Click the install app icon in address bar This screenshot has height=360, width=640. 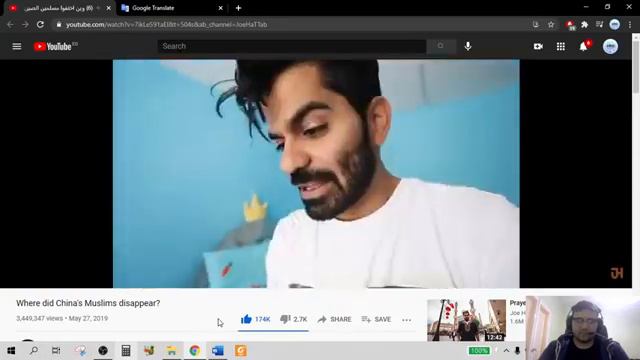536,24
